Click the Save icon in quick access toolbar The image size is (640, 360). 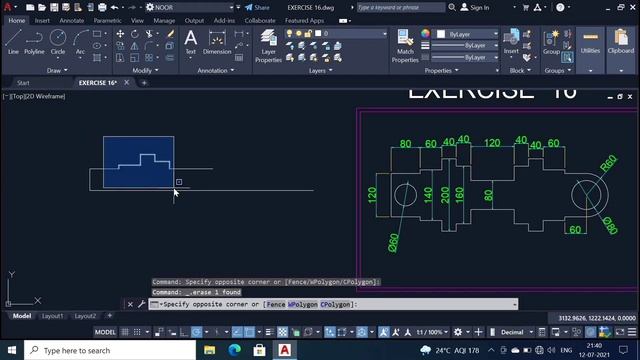point(54,7)
